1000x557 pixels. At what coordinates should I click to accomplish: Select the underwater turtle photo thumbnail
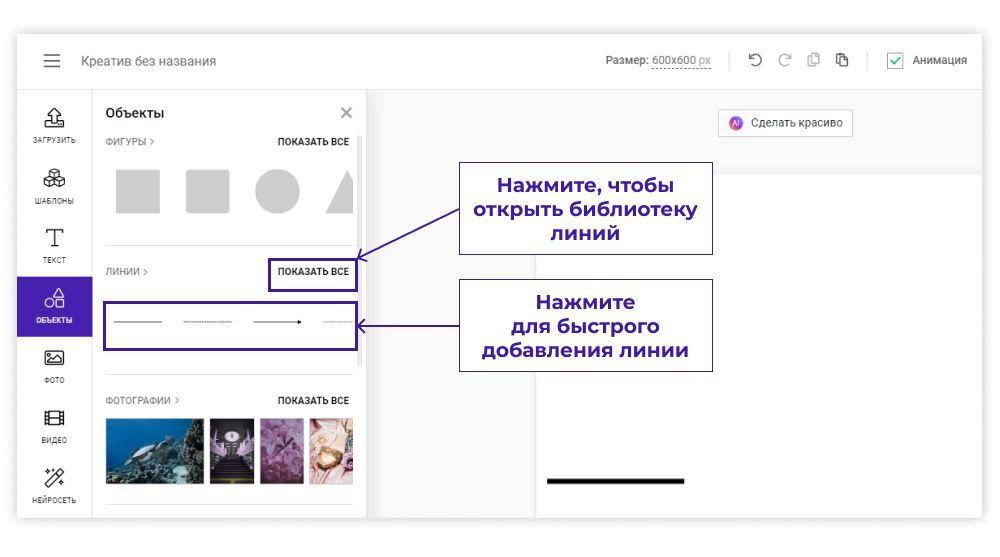coord(154,451)
